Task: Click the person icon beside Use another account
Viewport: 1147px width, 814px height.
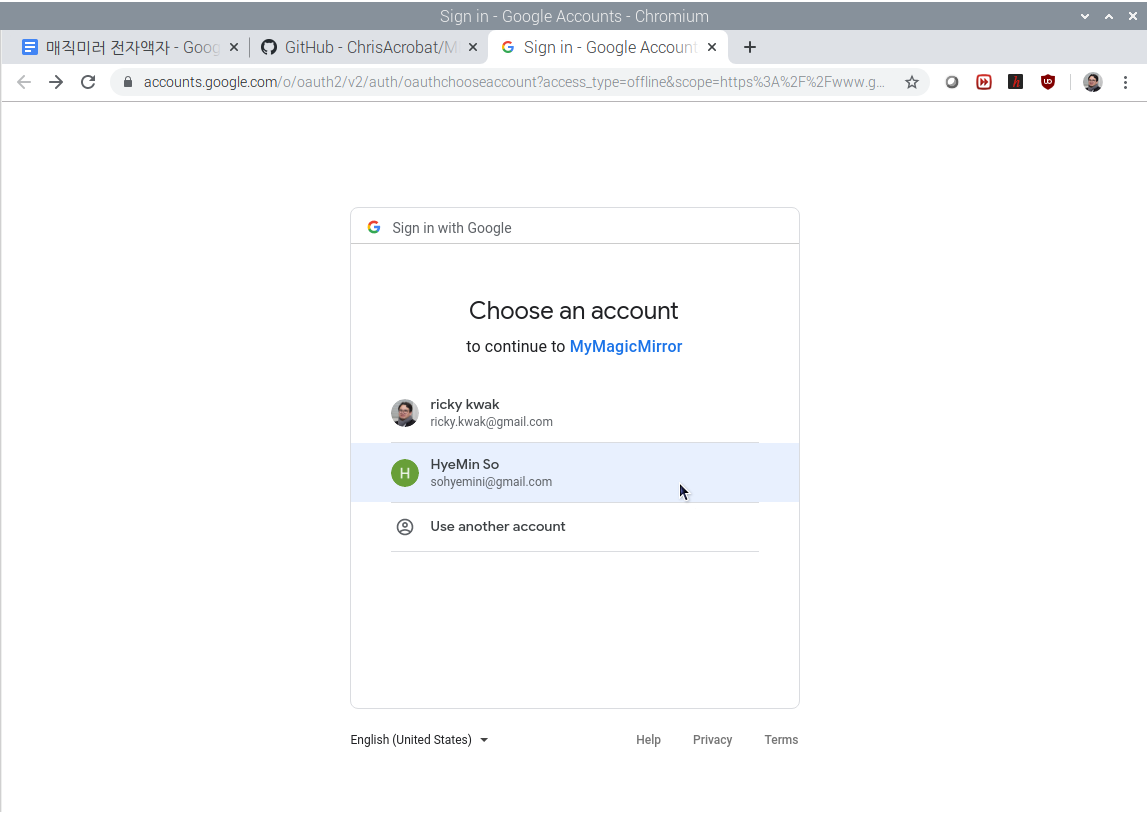Action: pyautogui.click(x=405, y=527)
